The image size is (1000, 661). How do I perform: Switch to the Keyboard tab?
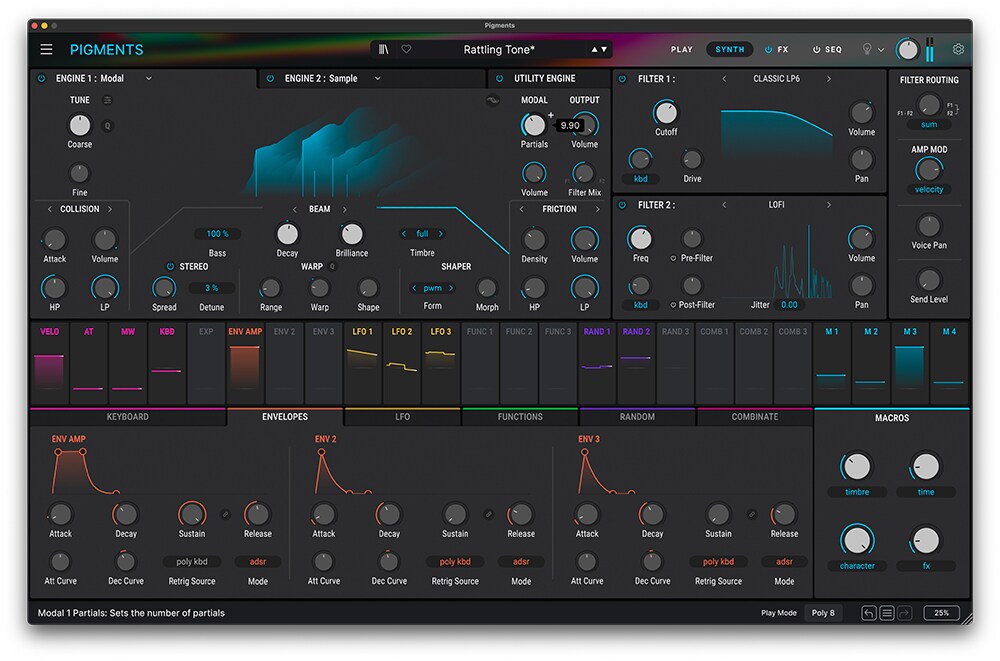(x=128, y=417)
